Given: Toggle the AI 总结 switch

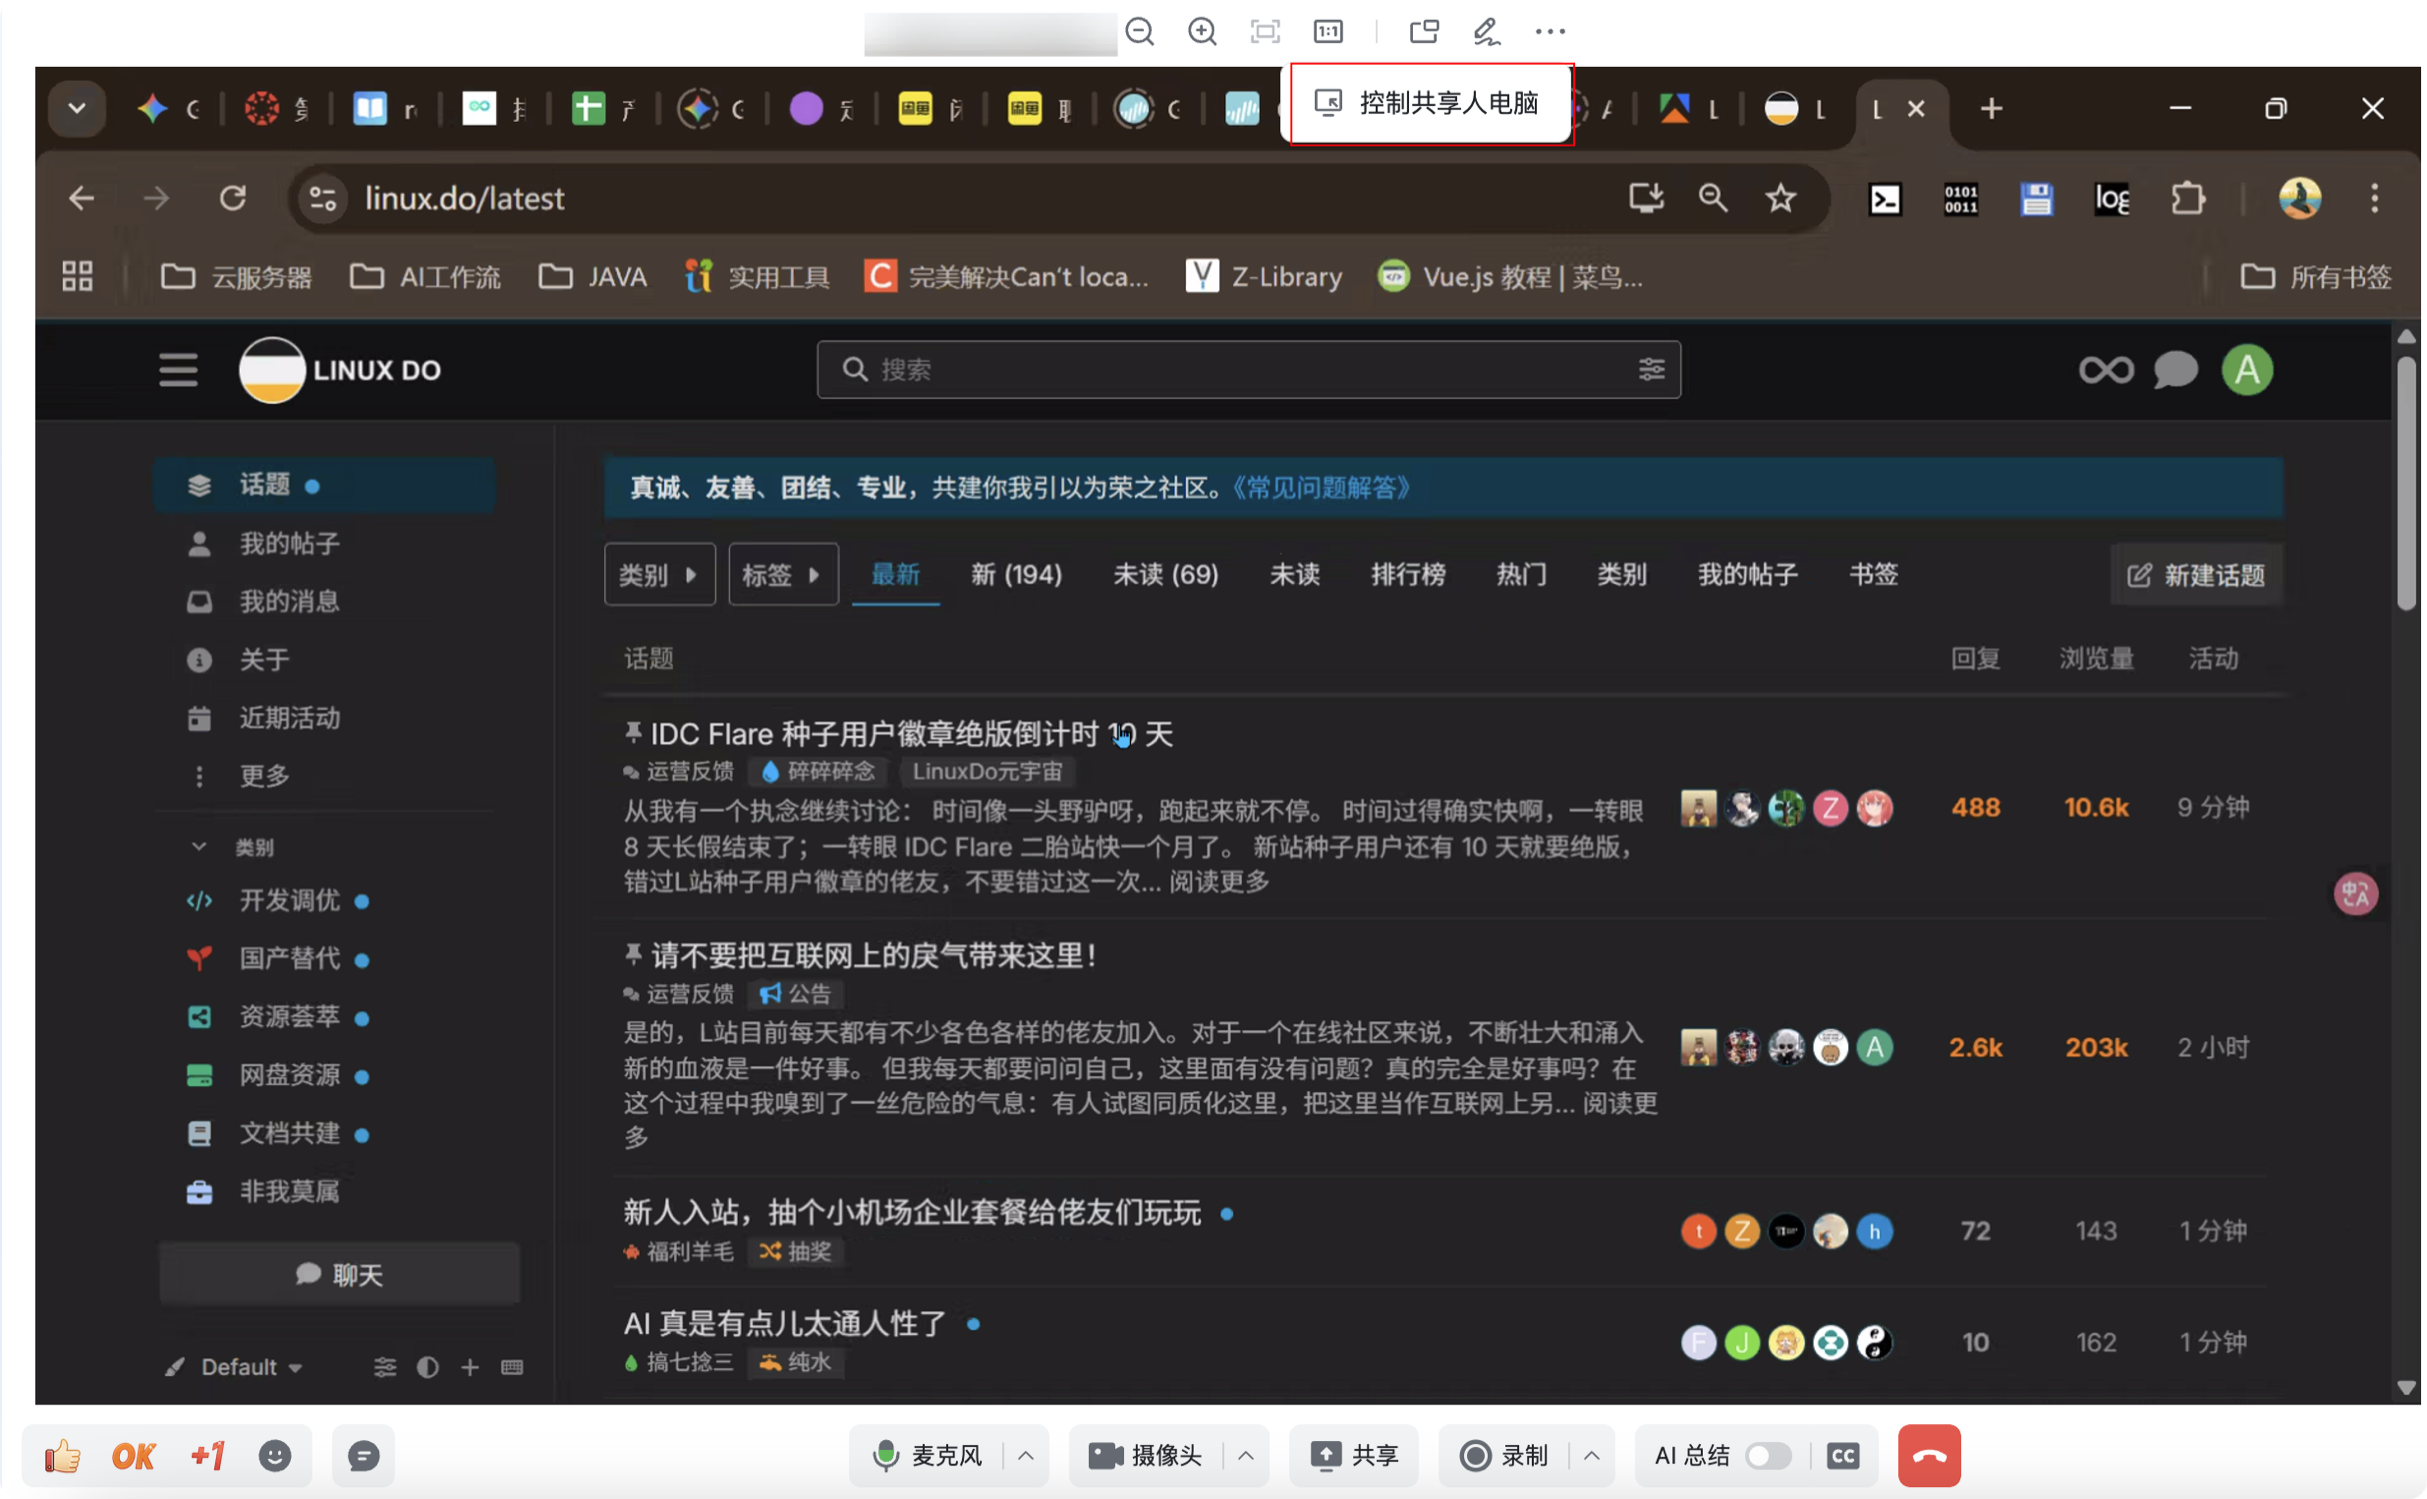Looking at the screenshot, I should (x=1767, y=1455).
